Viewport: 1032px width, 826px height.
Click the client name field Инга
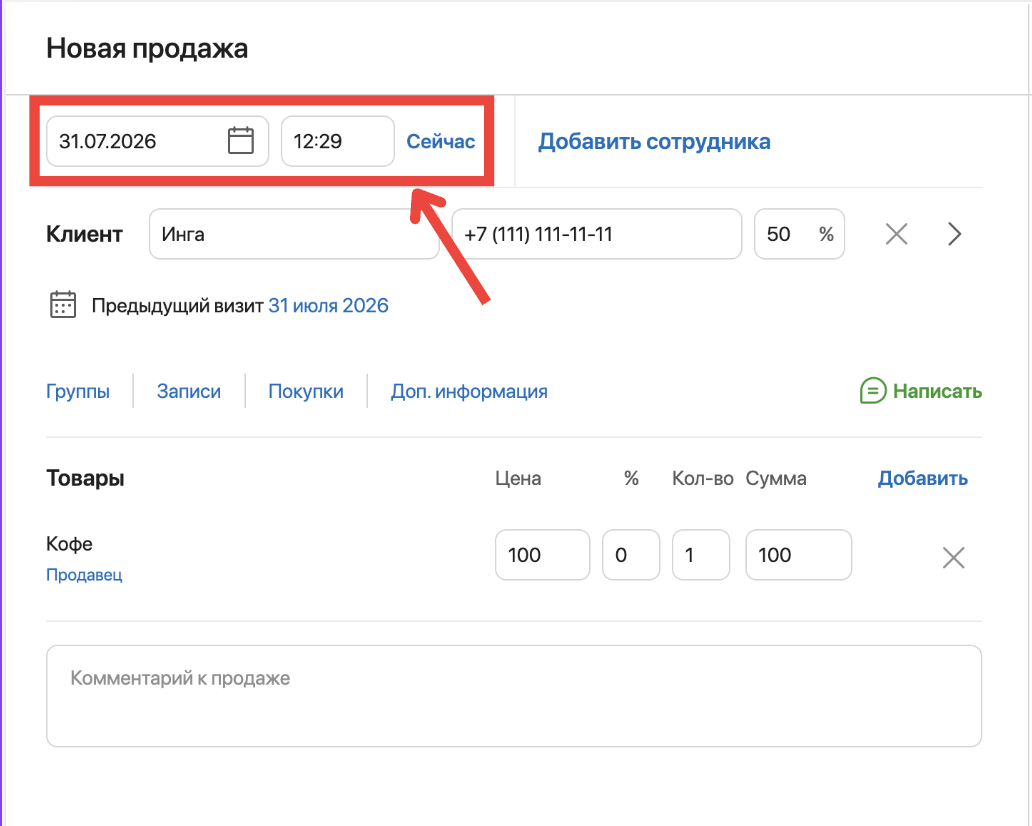tap(294, 234)
